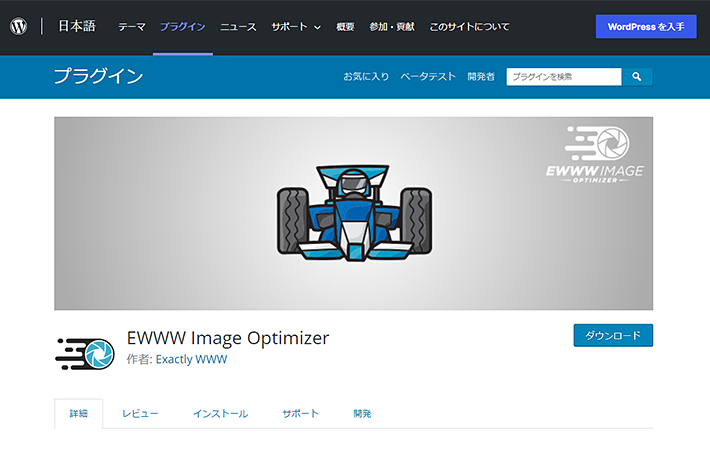Image resolution: width=710 pixels, height=450 pixels.
Task: Open the Exactly WWW author link
Action: [191, 359]
